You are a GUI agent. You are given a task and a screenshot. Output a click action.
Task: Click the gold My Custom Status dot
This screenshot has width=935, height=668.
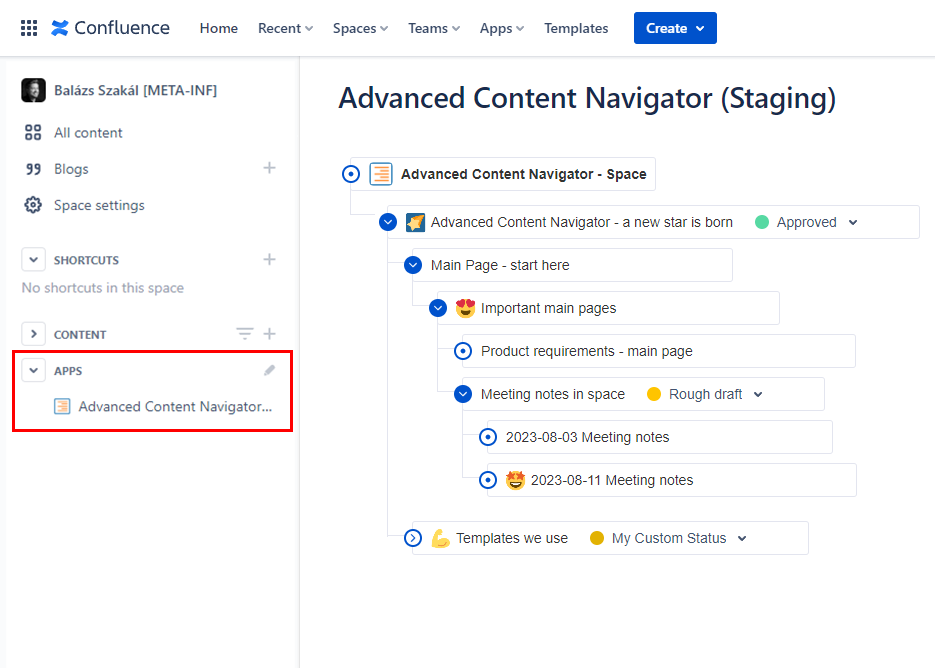[x=596, y=538]
